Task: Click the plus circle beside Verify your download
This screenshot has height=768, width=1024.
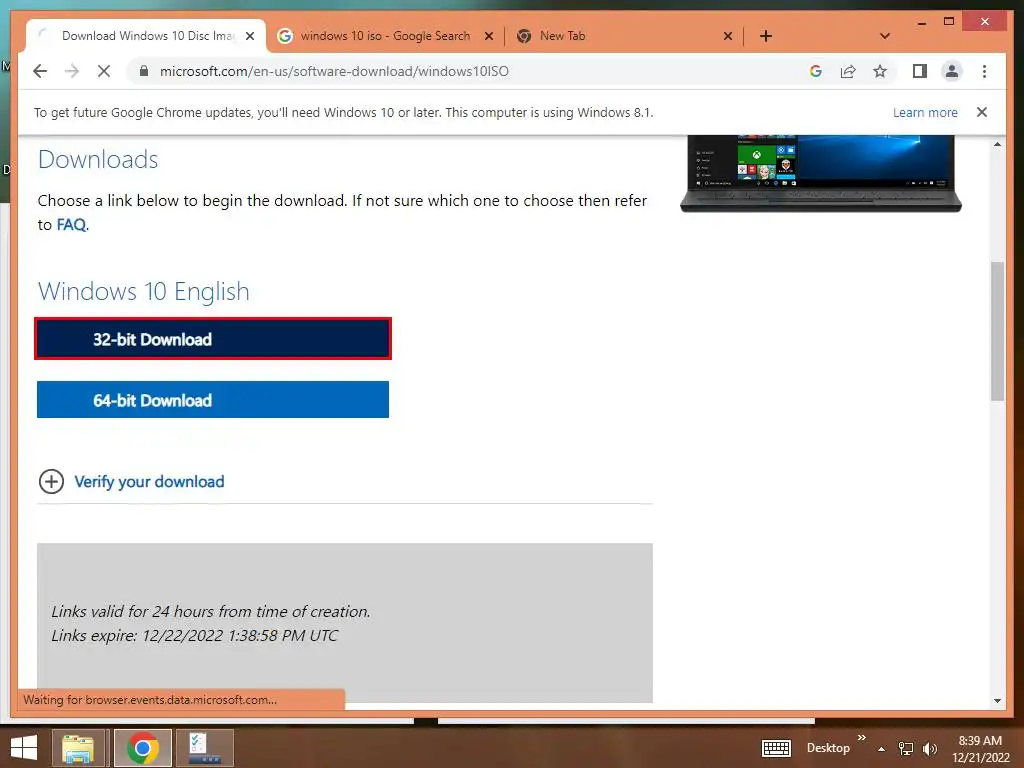Action: [51, 481]
